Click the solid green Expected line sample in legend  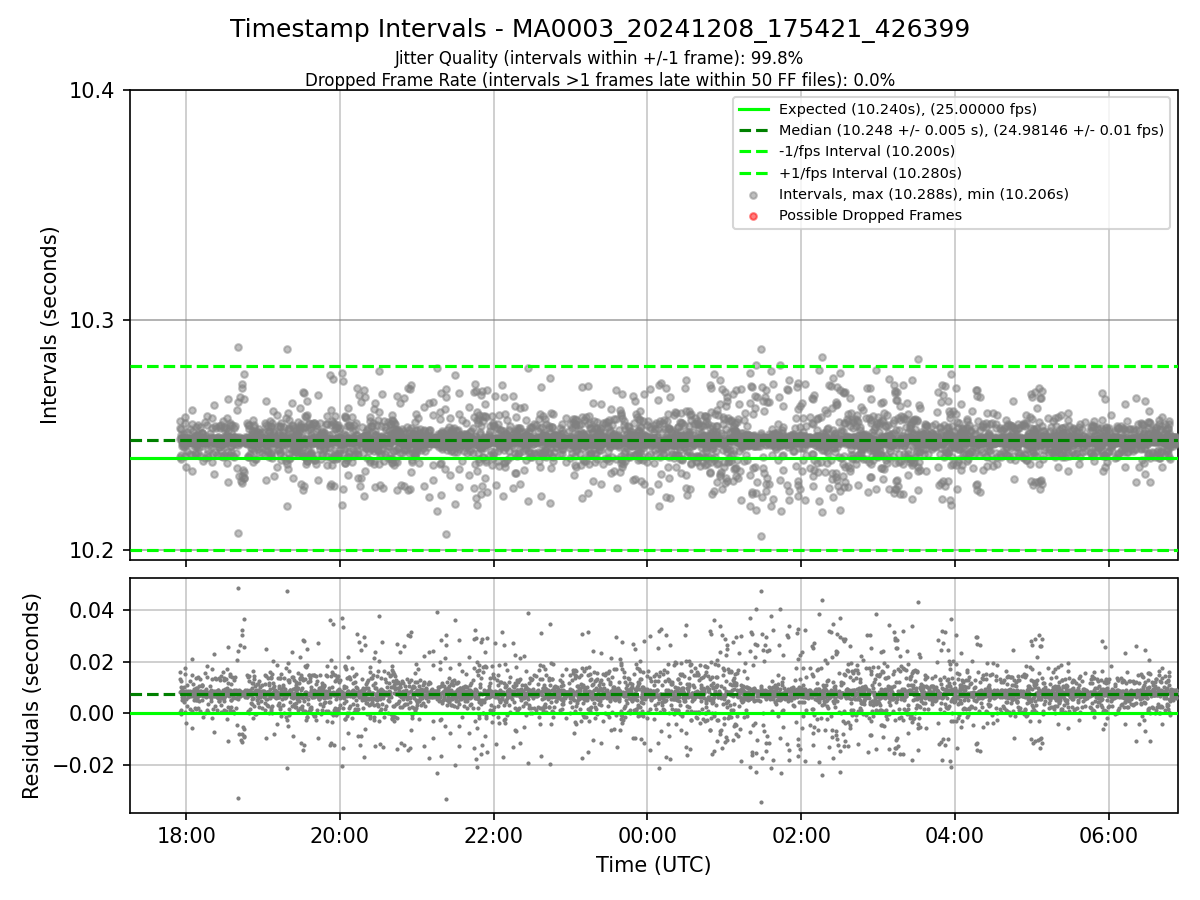pos(754,109)
